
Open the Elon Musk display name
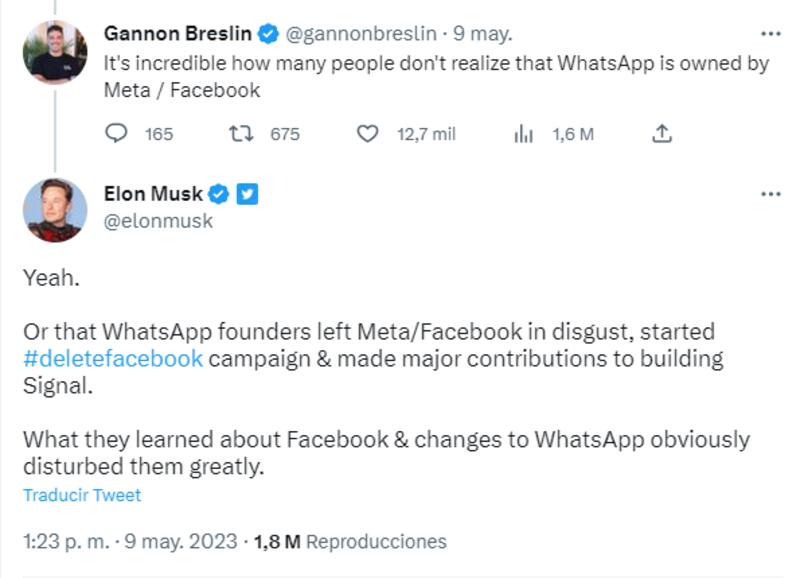tap(153, 194)
